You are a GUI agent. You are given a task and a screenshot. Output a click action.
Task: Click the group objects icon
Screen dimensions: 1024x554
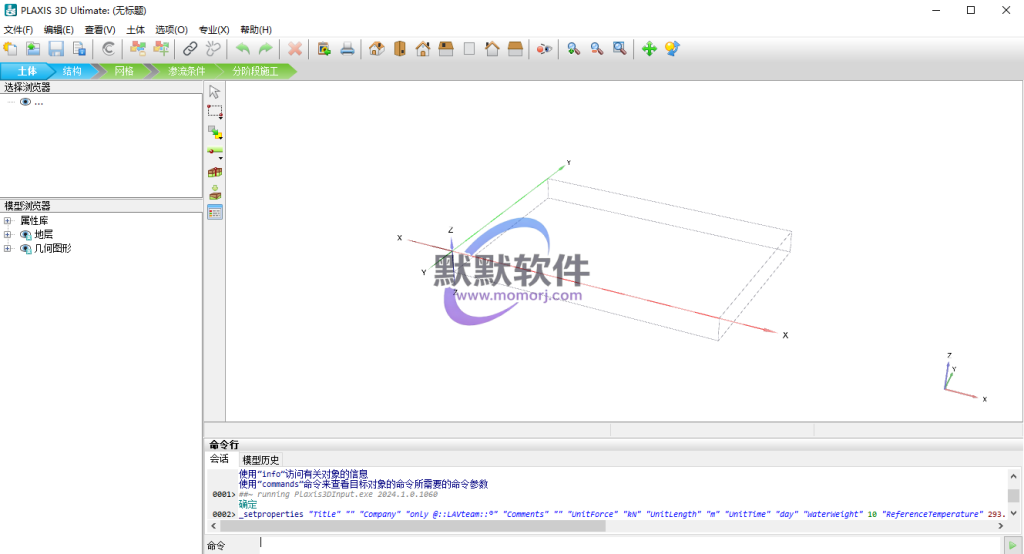tap(138, 48)
